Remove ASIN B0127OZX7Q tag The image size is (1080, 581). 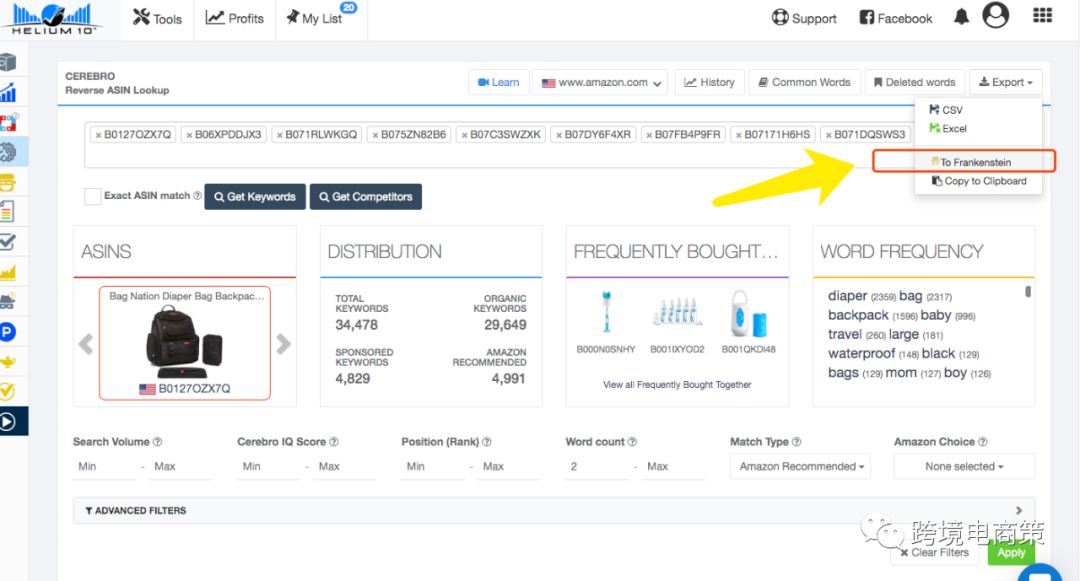tap(98, 135)
